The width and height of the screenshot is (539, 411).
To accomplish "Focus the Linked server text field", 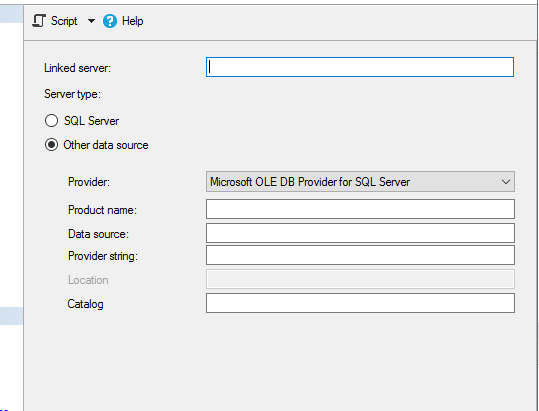I will click(x=360, y=67).
